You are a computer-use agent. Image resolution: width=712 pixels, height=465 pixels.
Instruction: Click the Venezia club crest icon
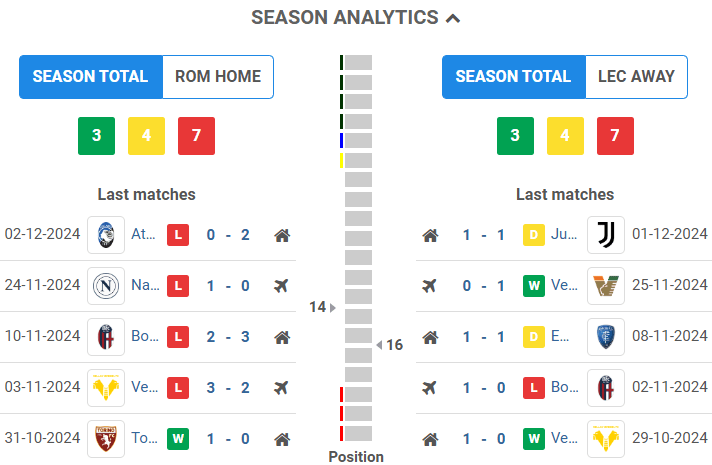605,286
